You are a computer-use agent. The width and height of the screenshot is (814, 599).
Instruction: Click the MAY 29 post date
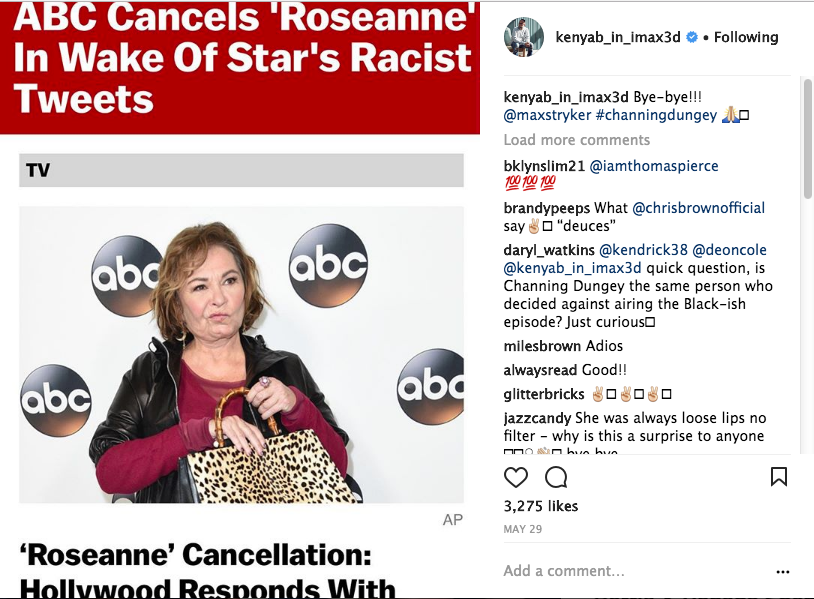click(x=523, y=528)
